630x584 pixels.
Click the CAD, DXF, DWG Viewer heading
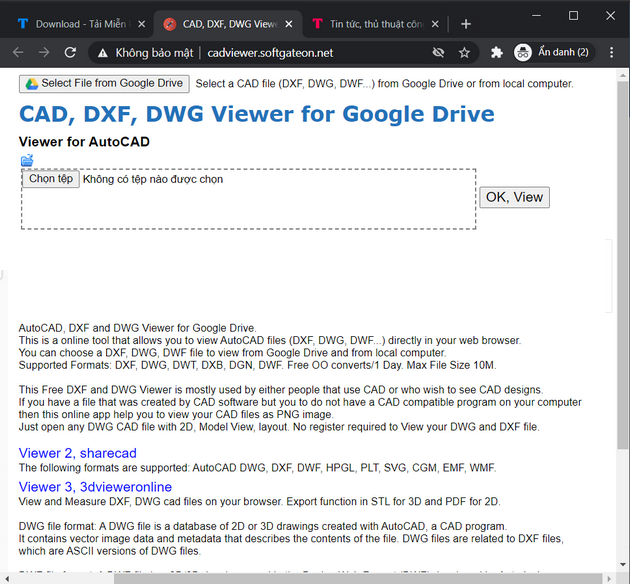pos(257,114)
